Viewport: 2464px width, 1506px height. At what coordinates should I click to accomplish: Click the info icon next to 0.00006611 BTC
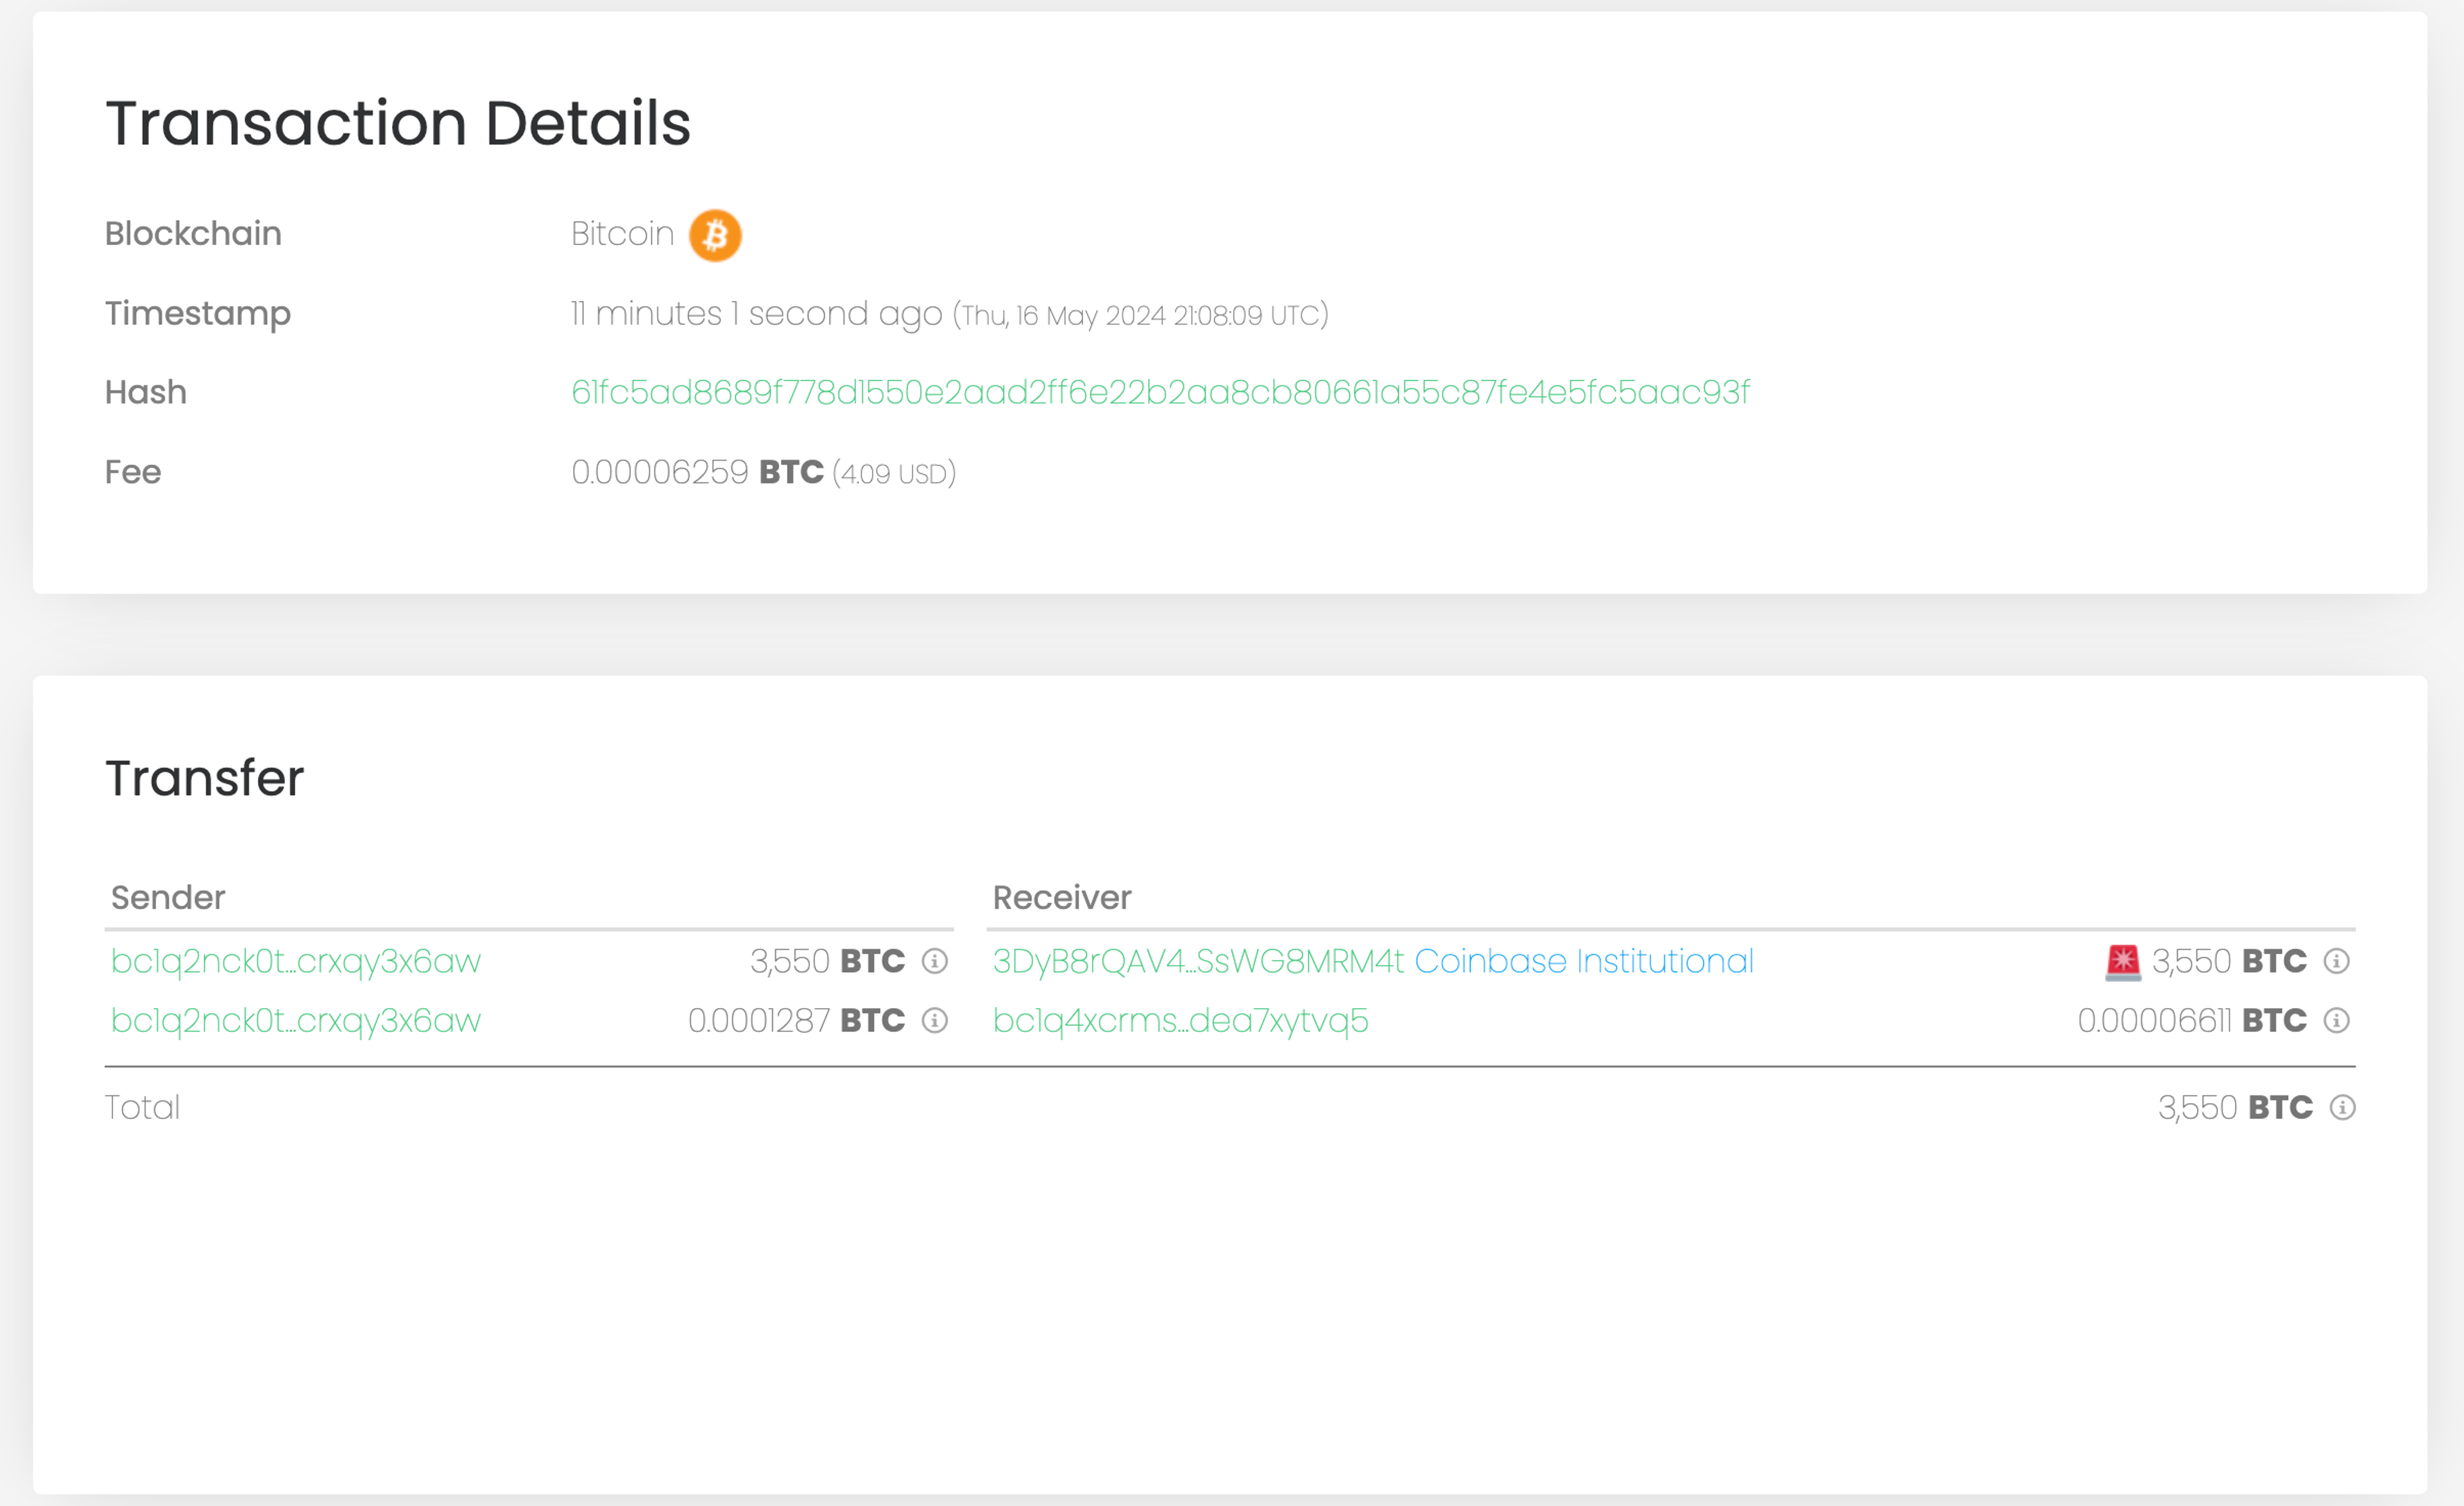click(x=2336, y=1020)
